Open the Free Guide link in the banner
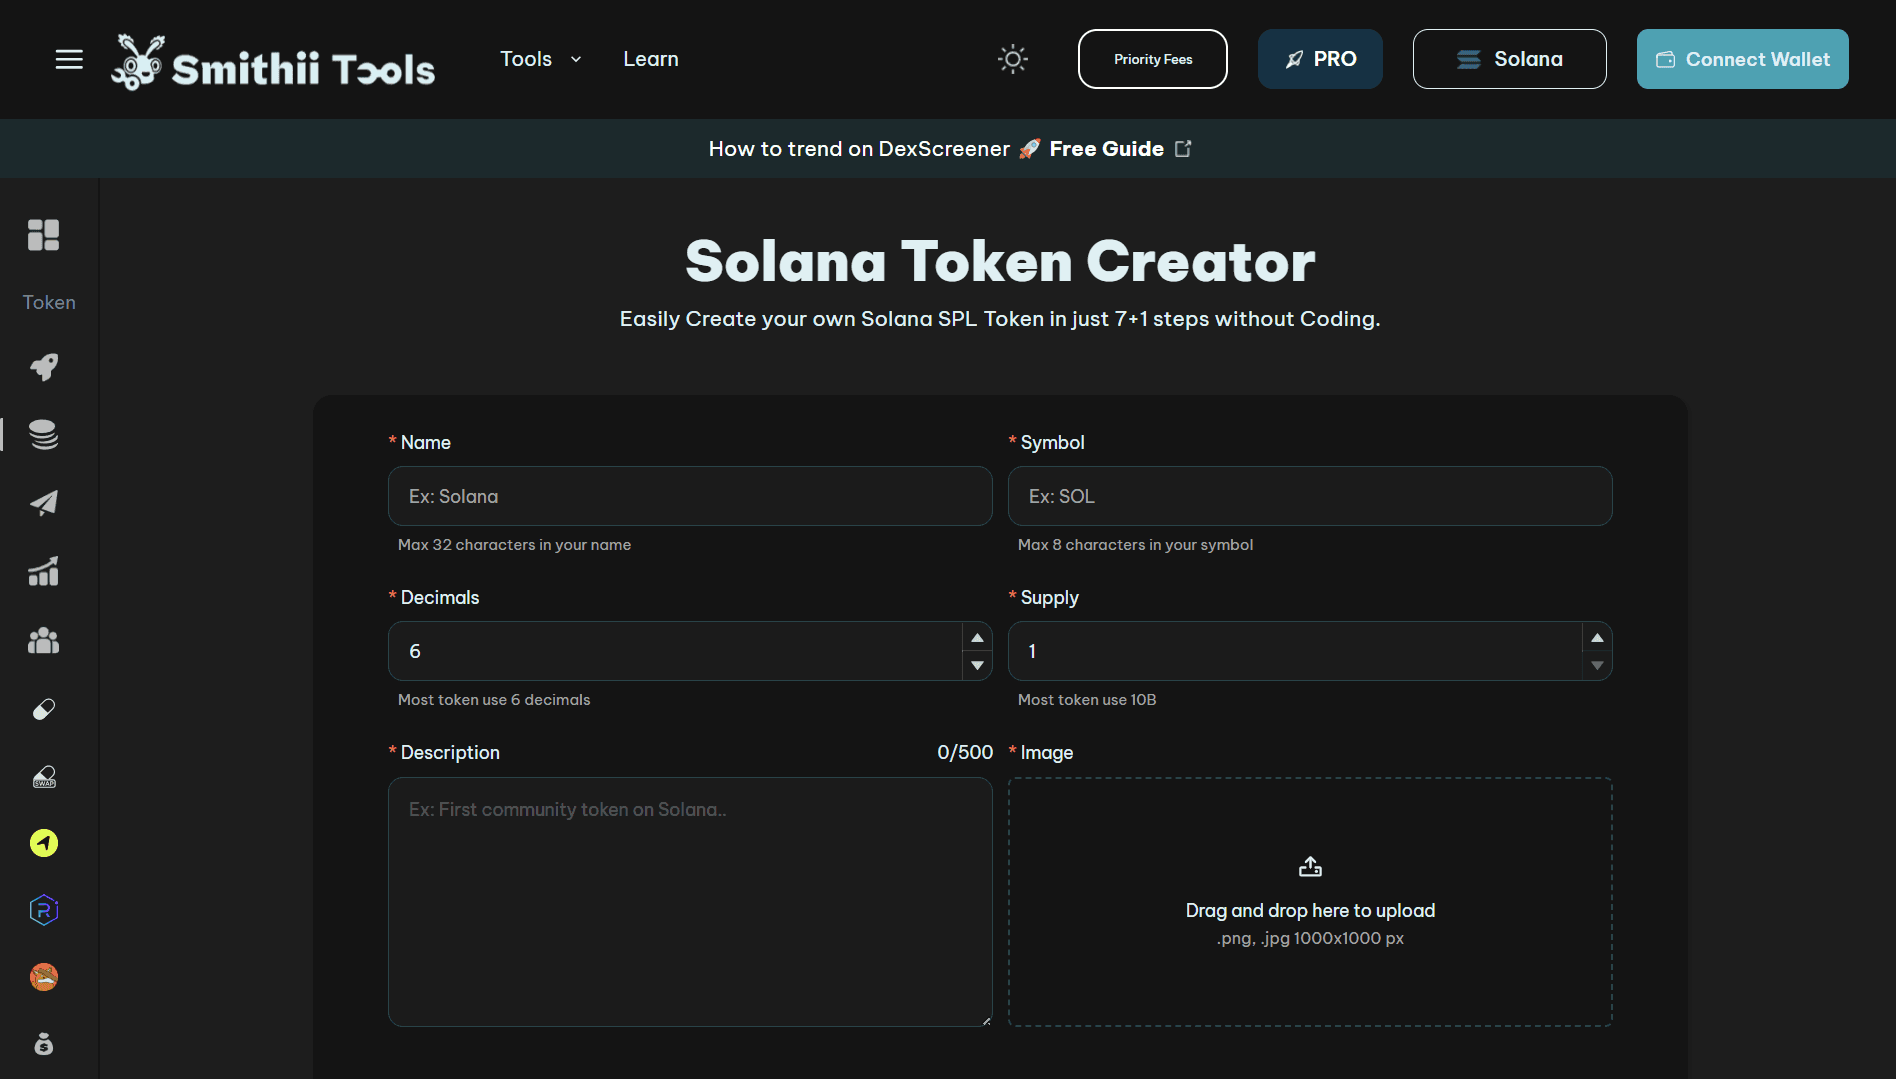This screenshot has height=1079, width=1896. click(1106, 148)
